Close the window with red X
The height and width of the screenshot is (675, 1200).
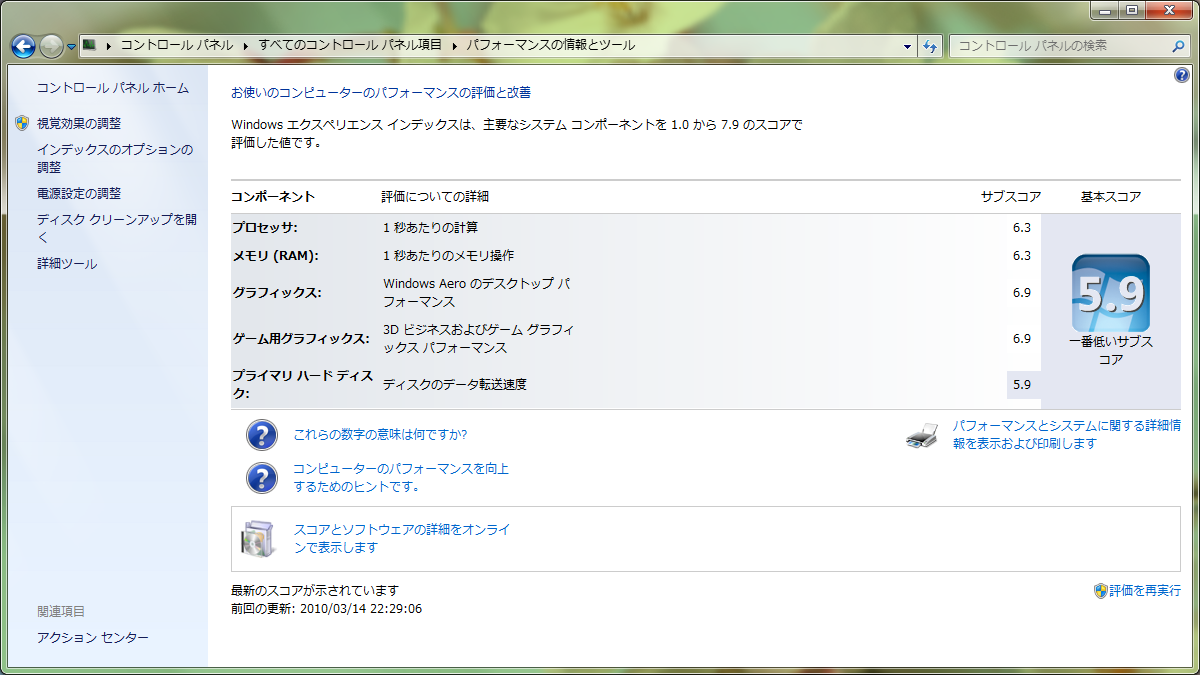[x=1168, y=9]
